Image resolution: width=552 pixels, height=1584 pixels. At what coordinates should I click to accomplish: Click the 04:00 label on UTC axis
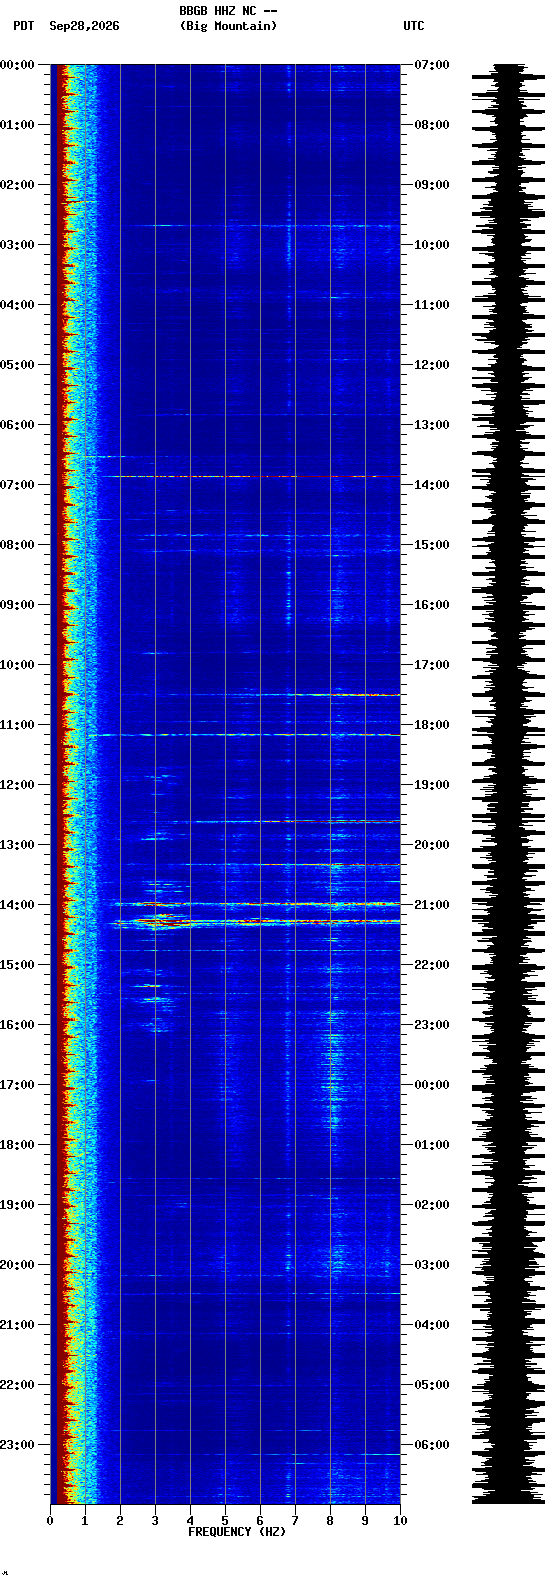[432, 1325]
